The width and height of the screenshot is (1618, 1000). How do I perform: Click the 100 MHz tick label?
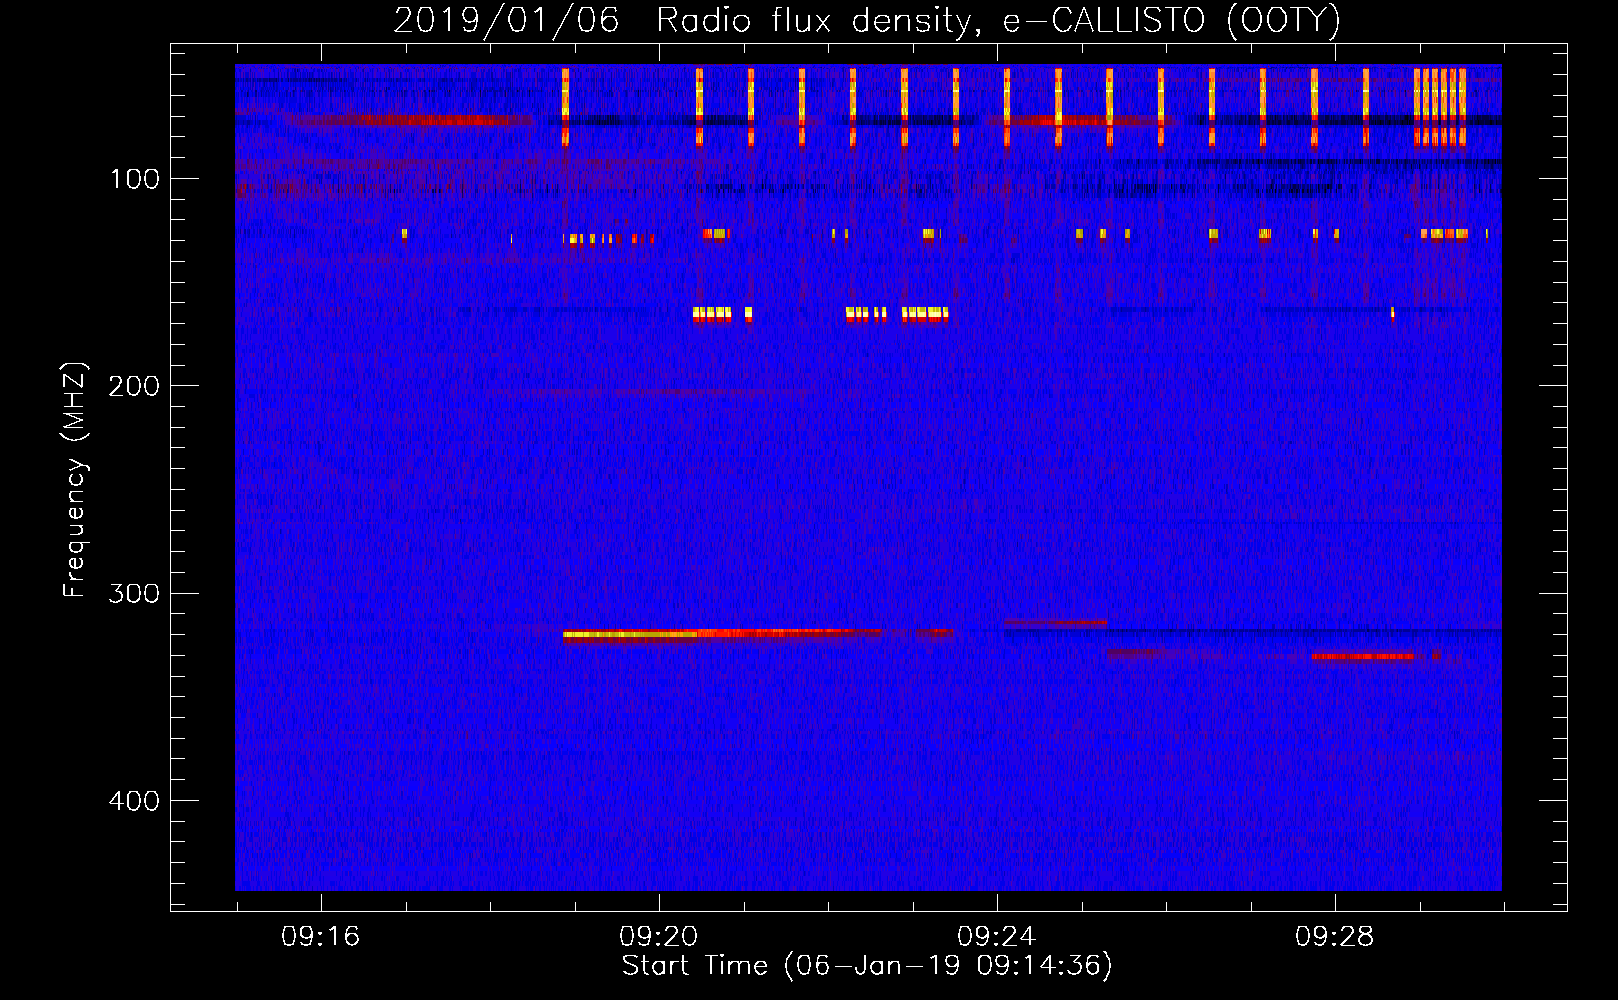point(135,179)
